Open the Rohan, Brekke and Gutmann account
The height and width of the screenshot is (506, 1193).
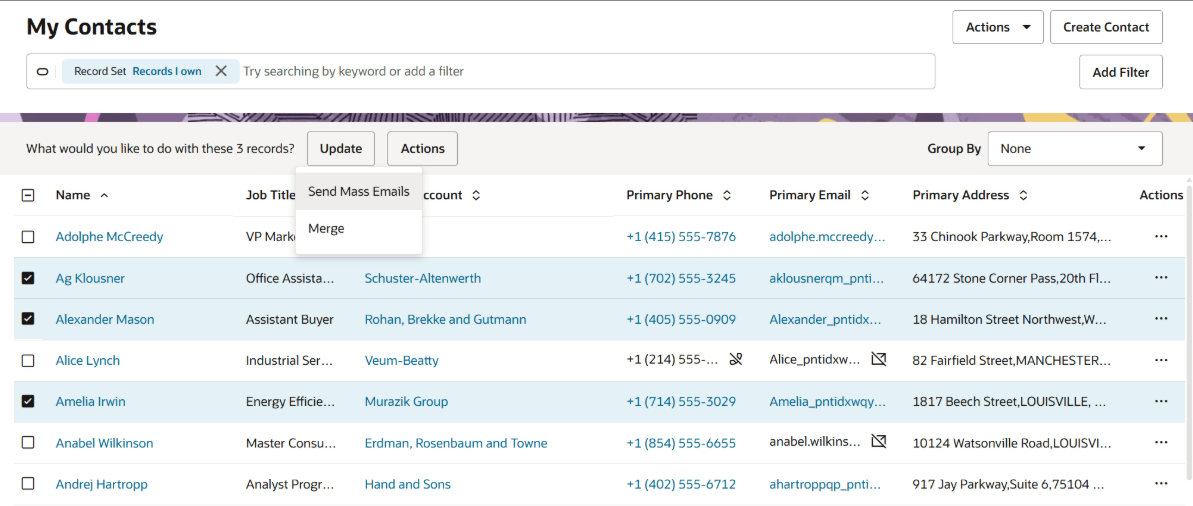445,319
